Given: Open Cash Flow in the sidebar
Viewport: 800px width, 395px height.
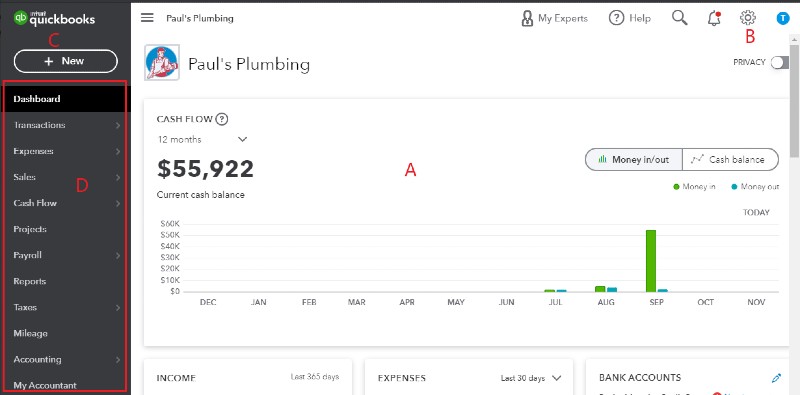Looking at the screenshot, I should tap(65, 203).
